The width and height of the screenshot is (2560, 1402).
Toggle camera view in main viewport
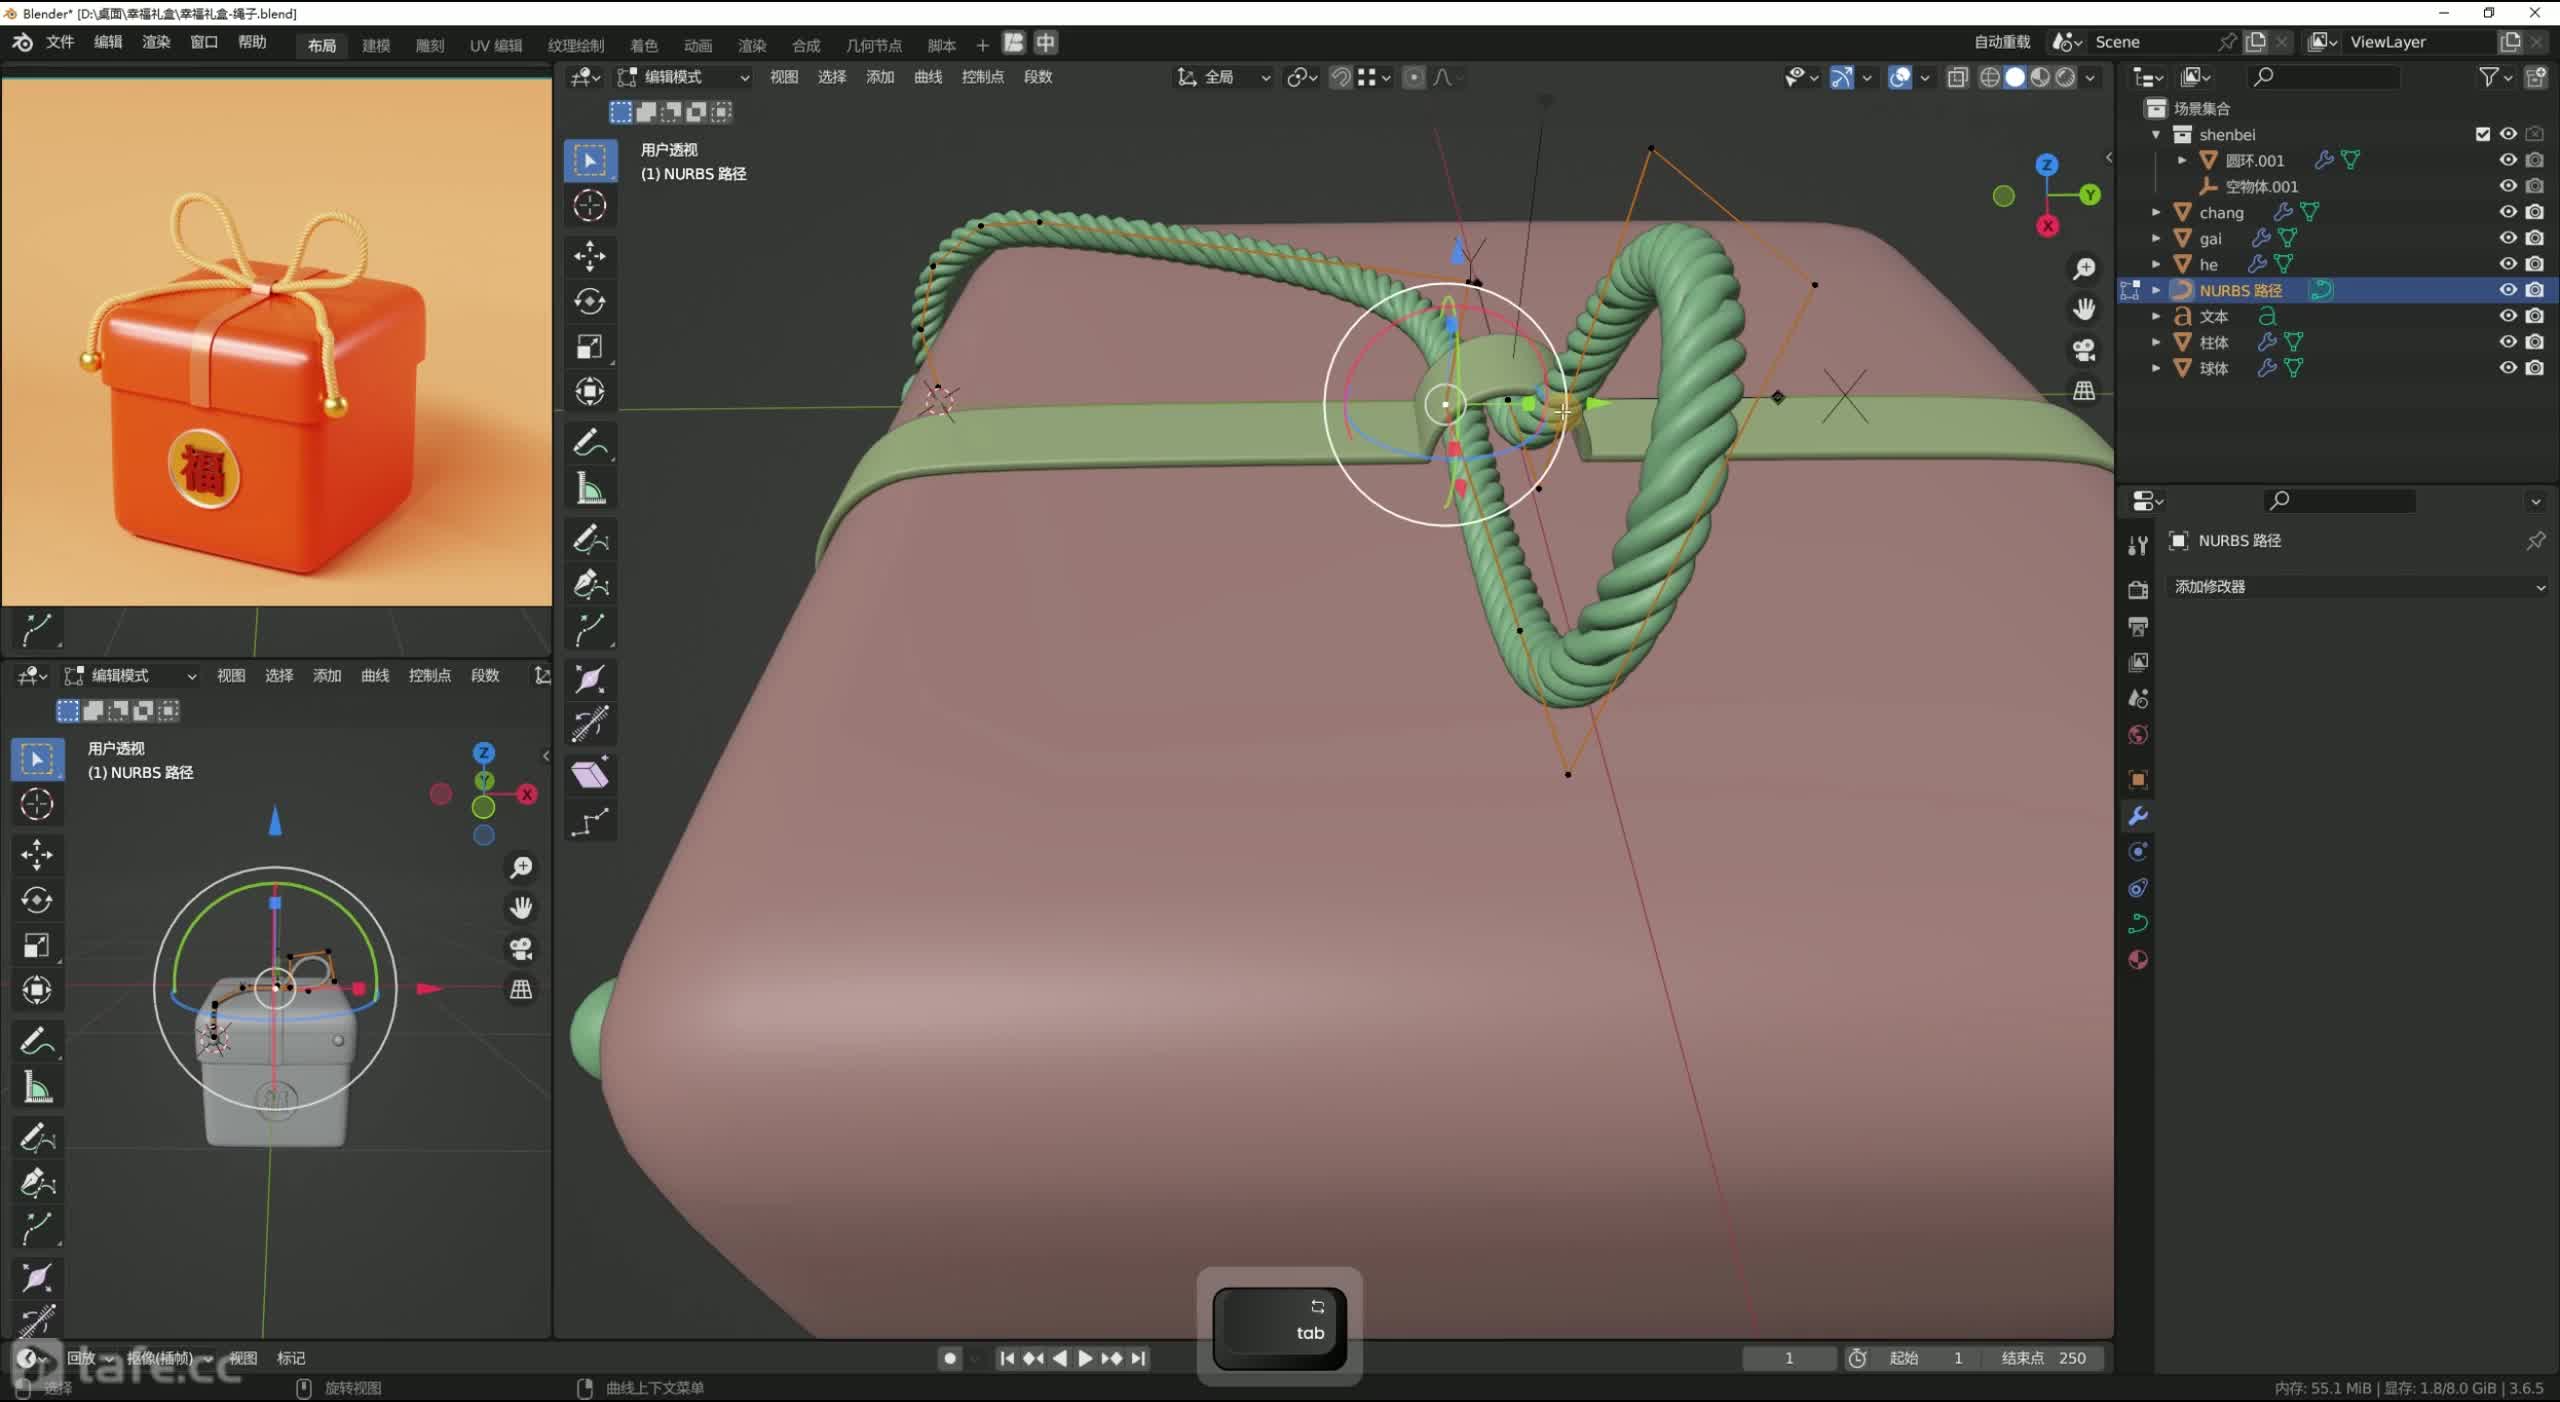(x=2084, y=350)
